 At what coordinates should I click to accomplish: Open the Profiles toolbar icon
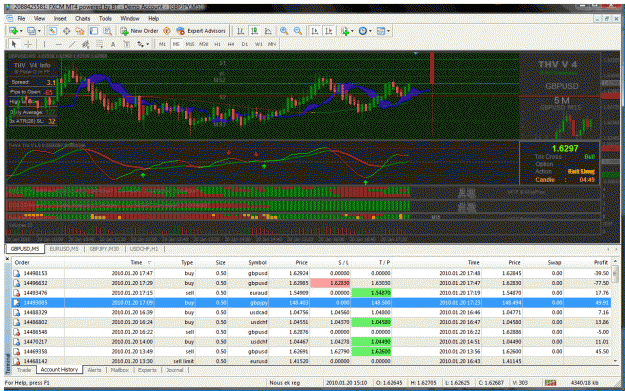coord(31,31)
